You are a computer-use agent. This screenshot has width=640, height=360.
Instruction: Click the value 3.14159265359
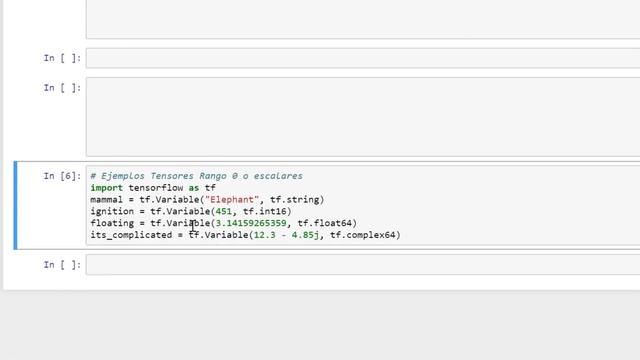coord(251,223)
